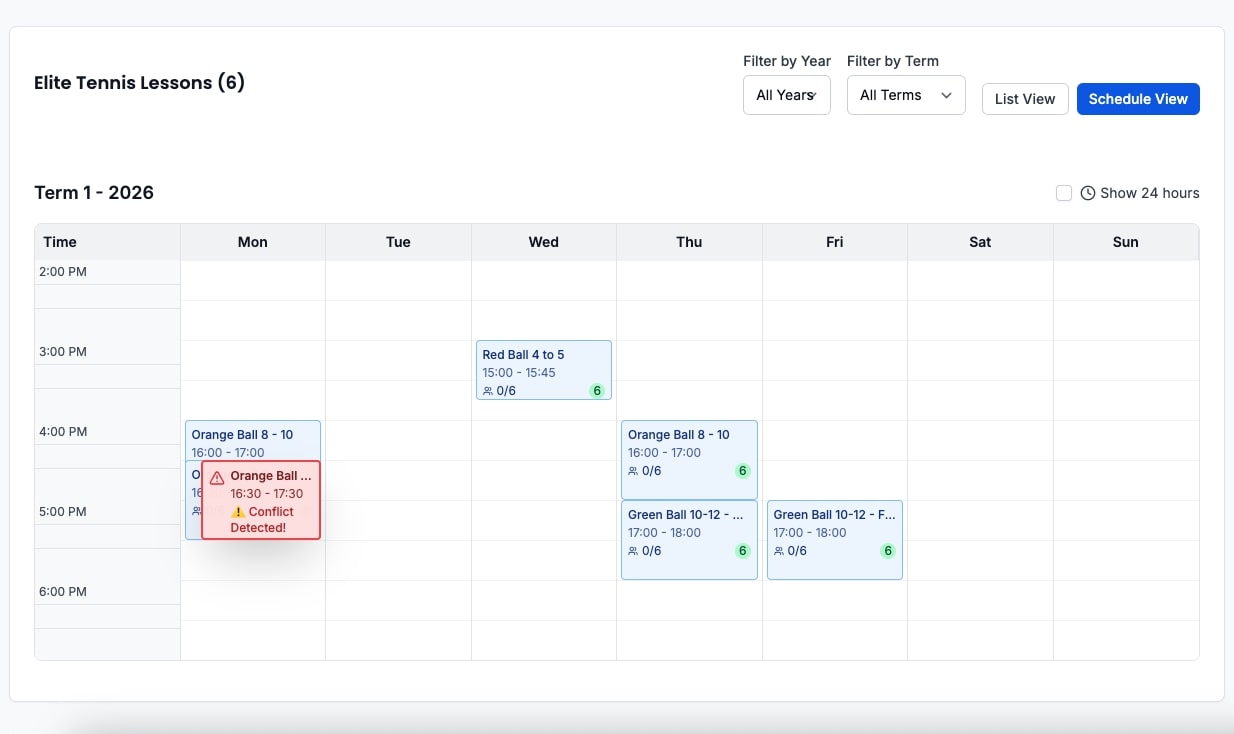Open the Filter by Year dropdown

786,94
